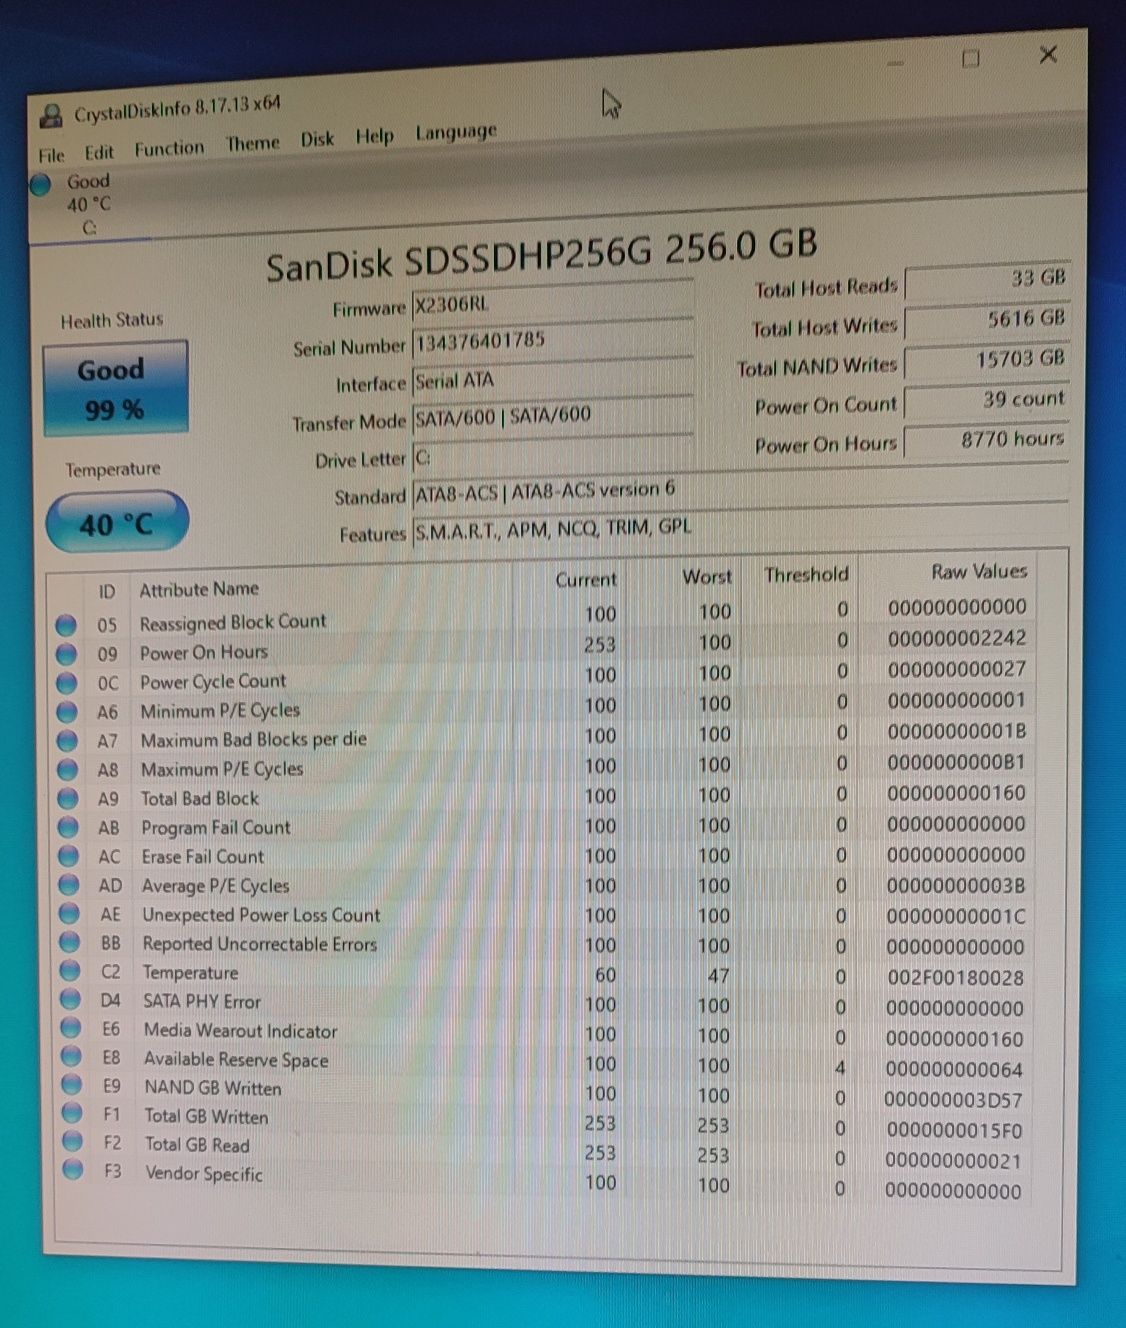Click raw value 002F00180028
1126x1328 pixels.
click(x=955, y=978)
